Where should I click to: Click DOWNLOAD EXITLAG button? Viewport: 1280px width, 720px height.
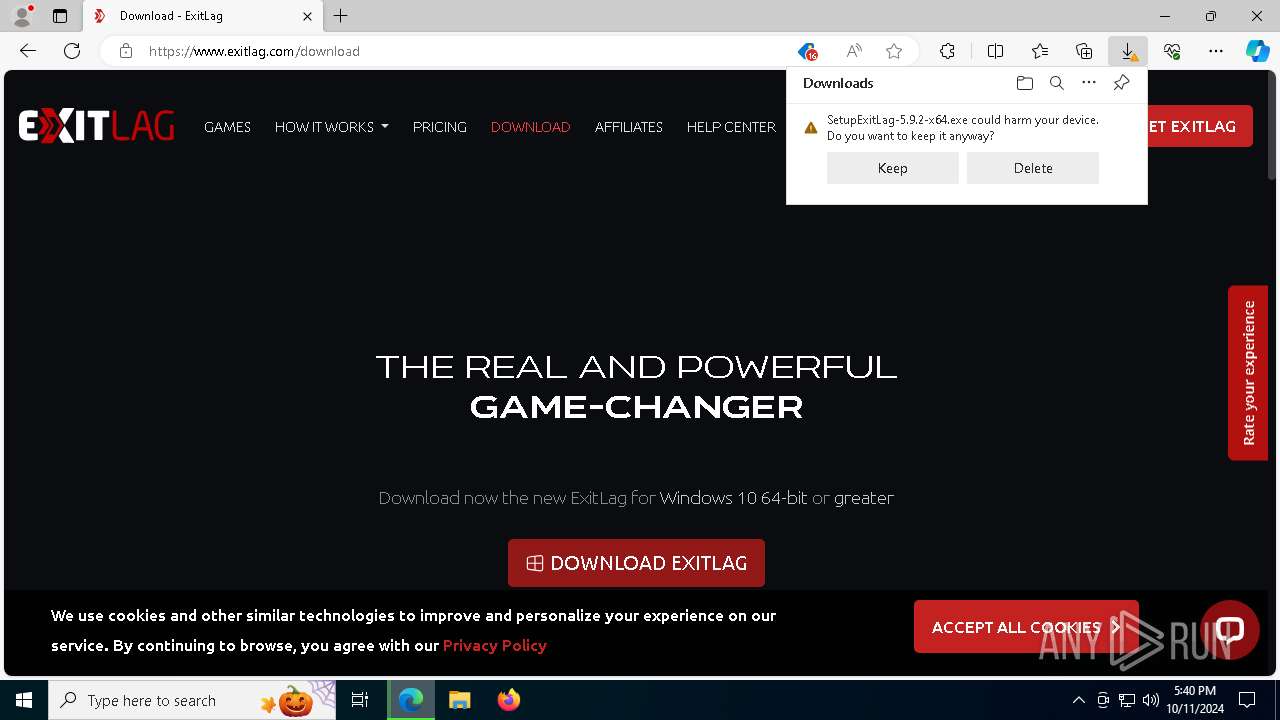click(x=636, y=563)
